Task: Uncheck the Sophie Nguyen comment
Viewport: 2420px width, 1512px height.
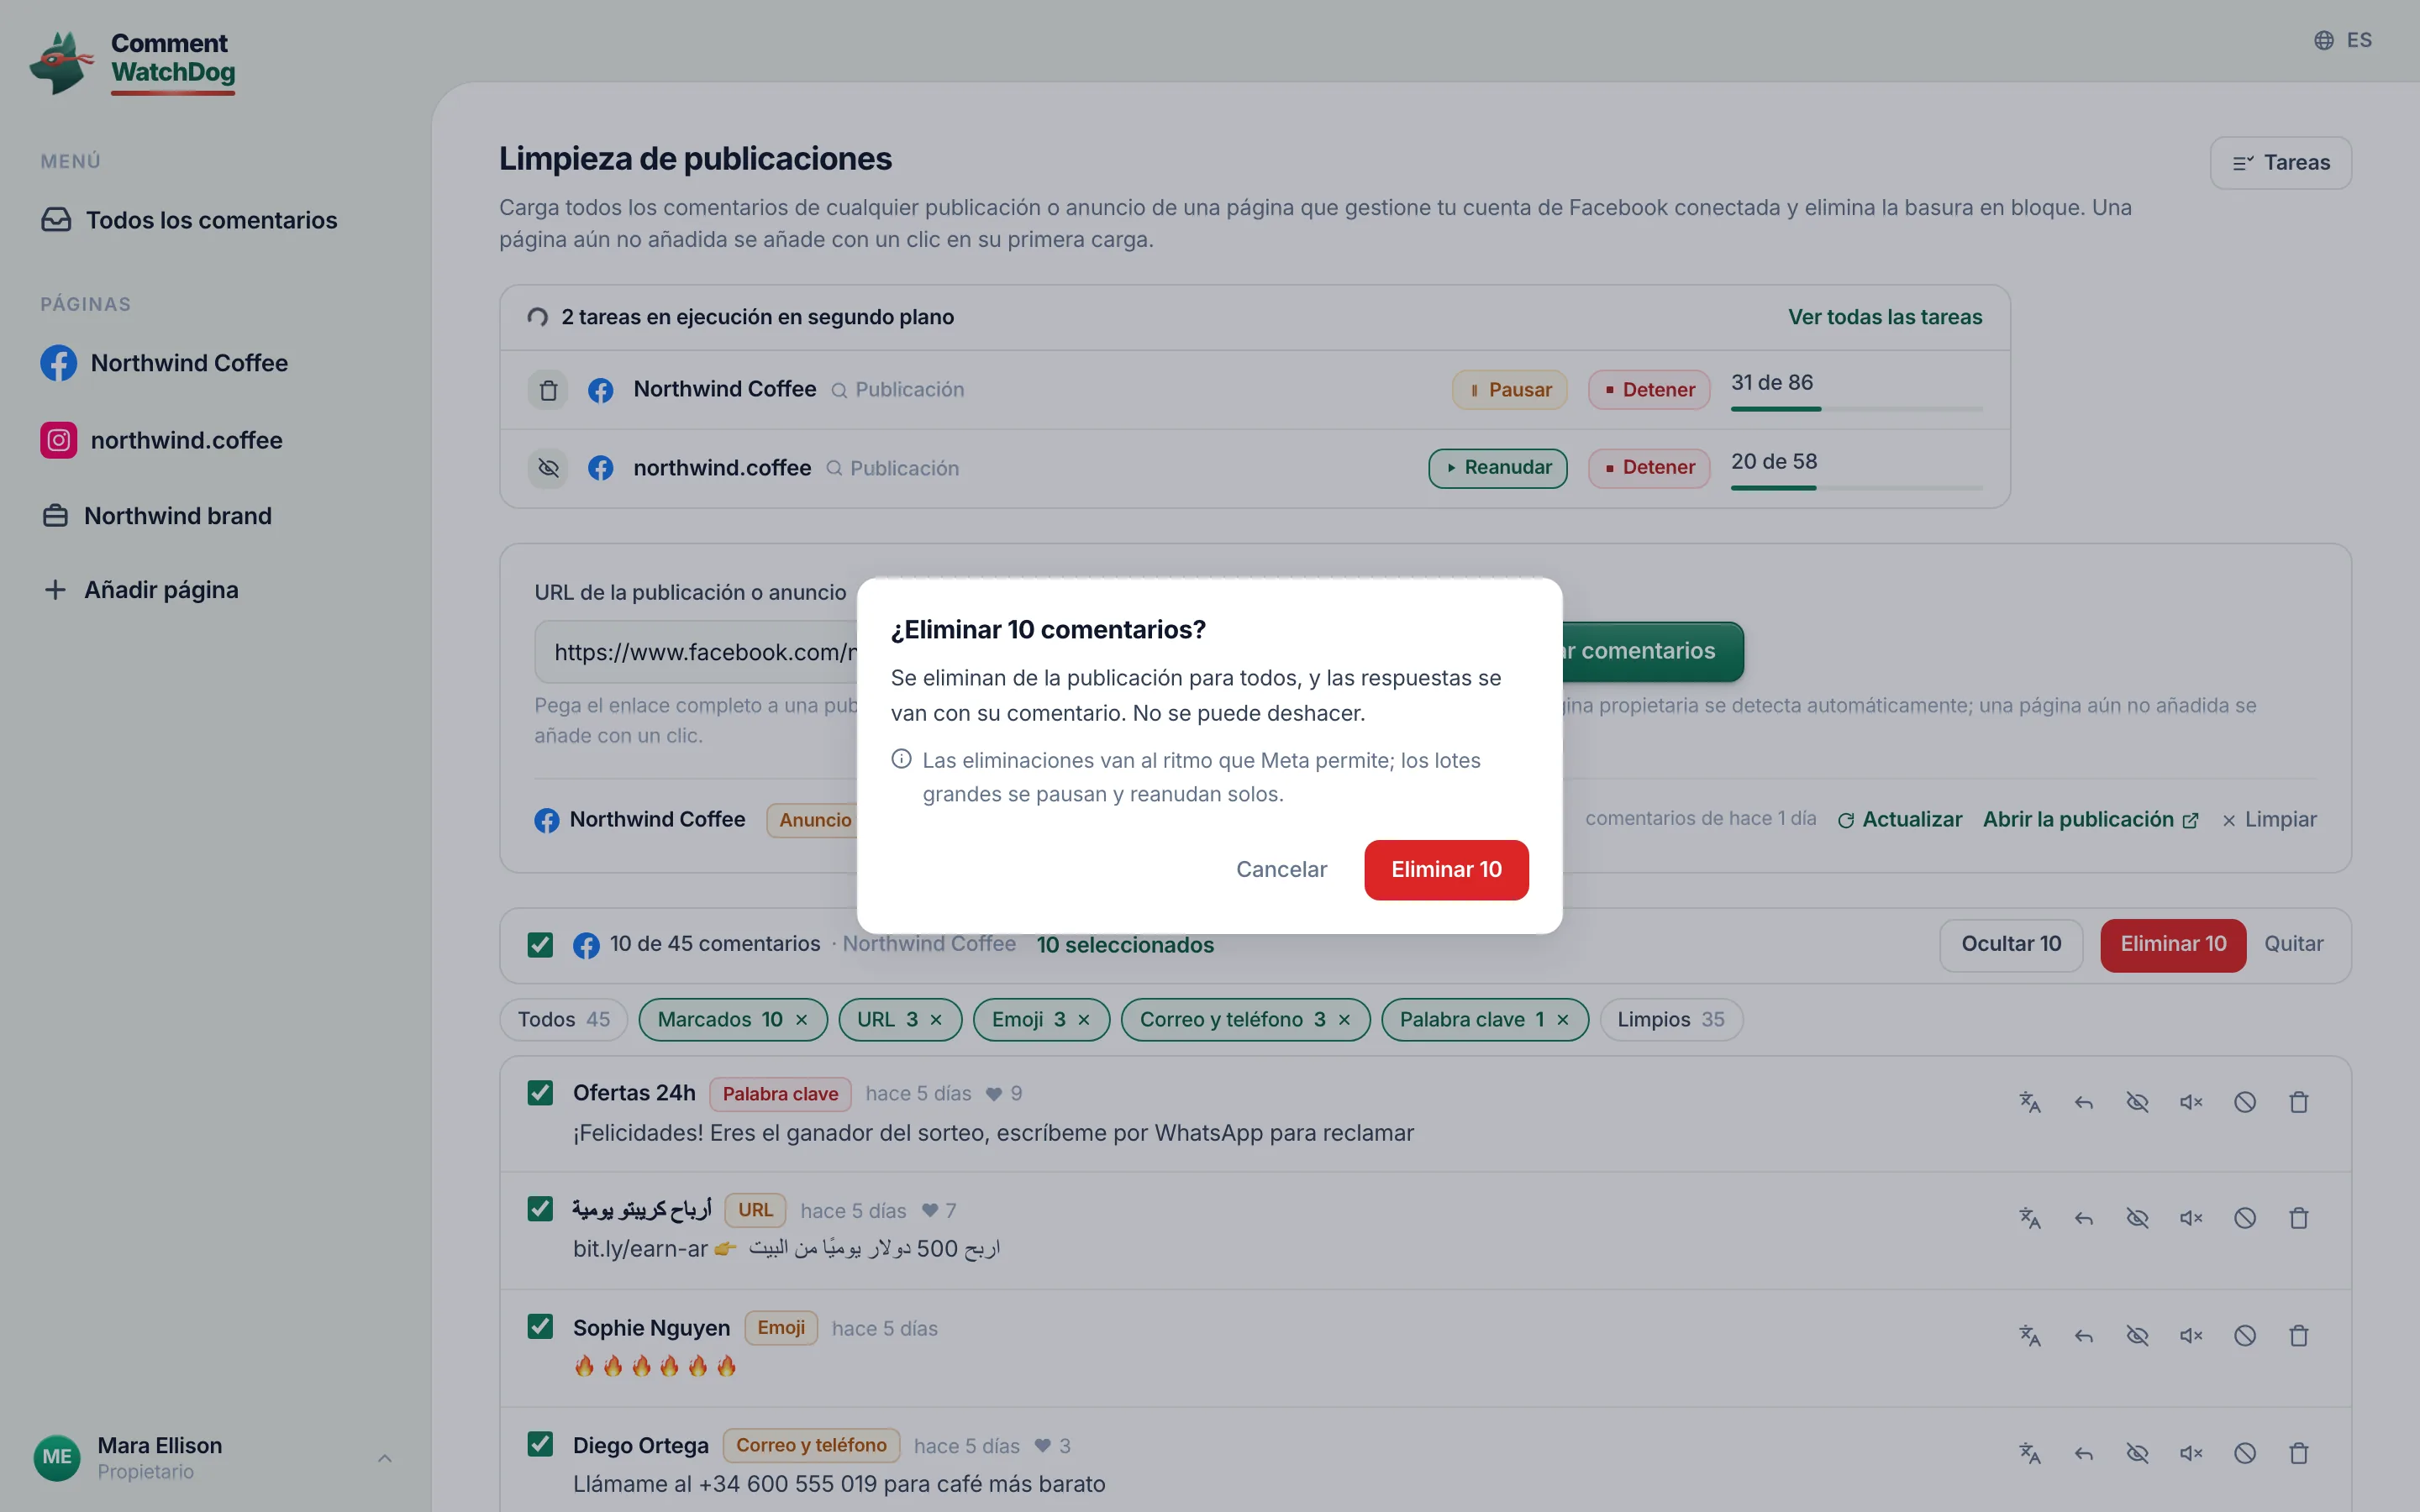Action: [540, 1327]
